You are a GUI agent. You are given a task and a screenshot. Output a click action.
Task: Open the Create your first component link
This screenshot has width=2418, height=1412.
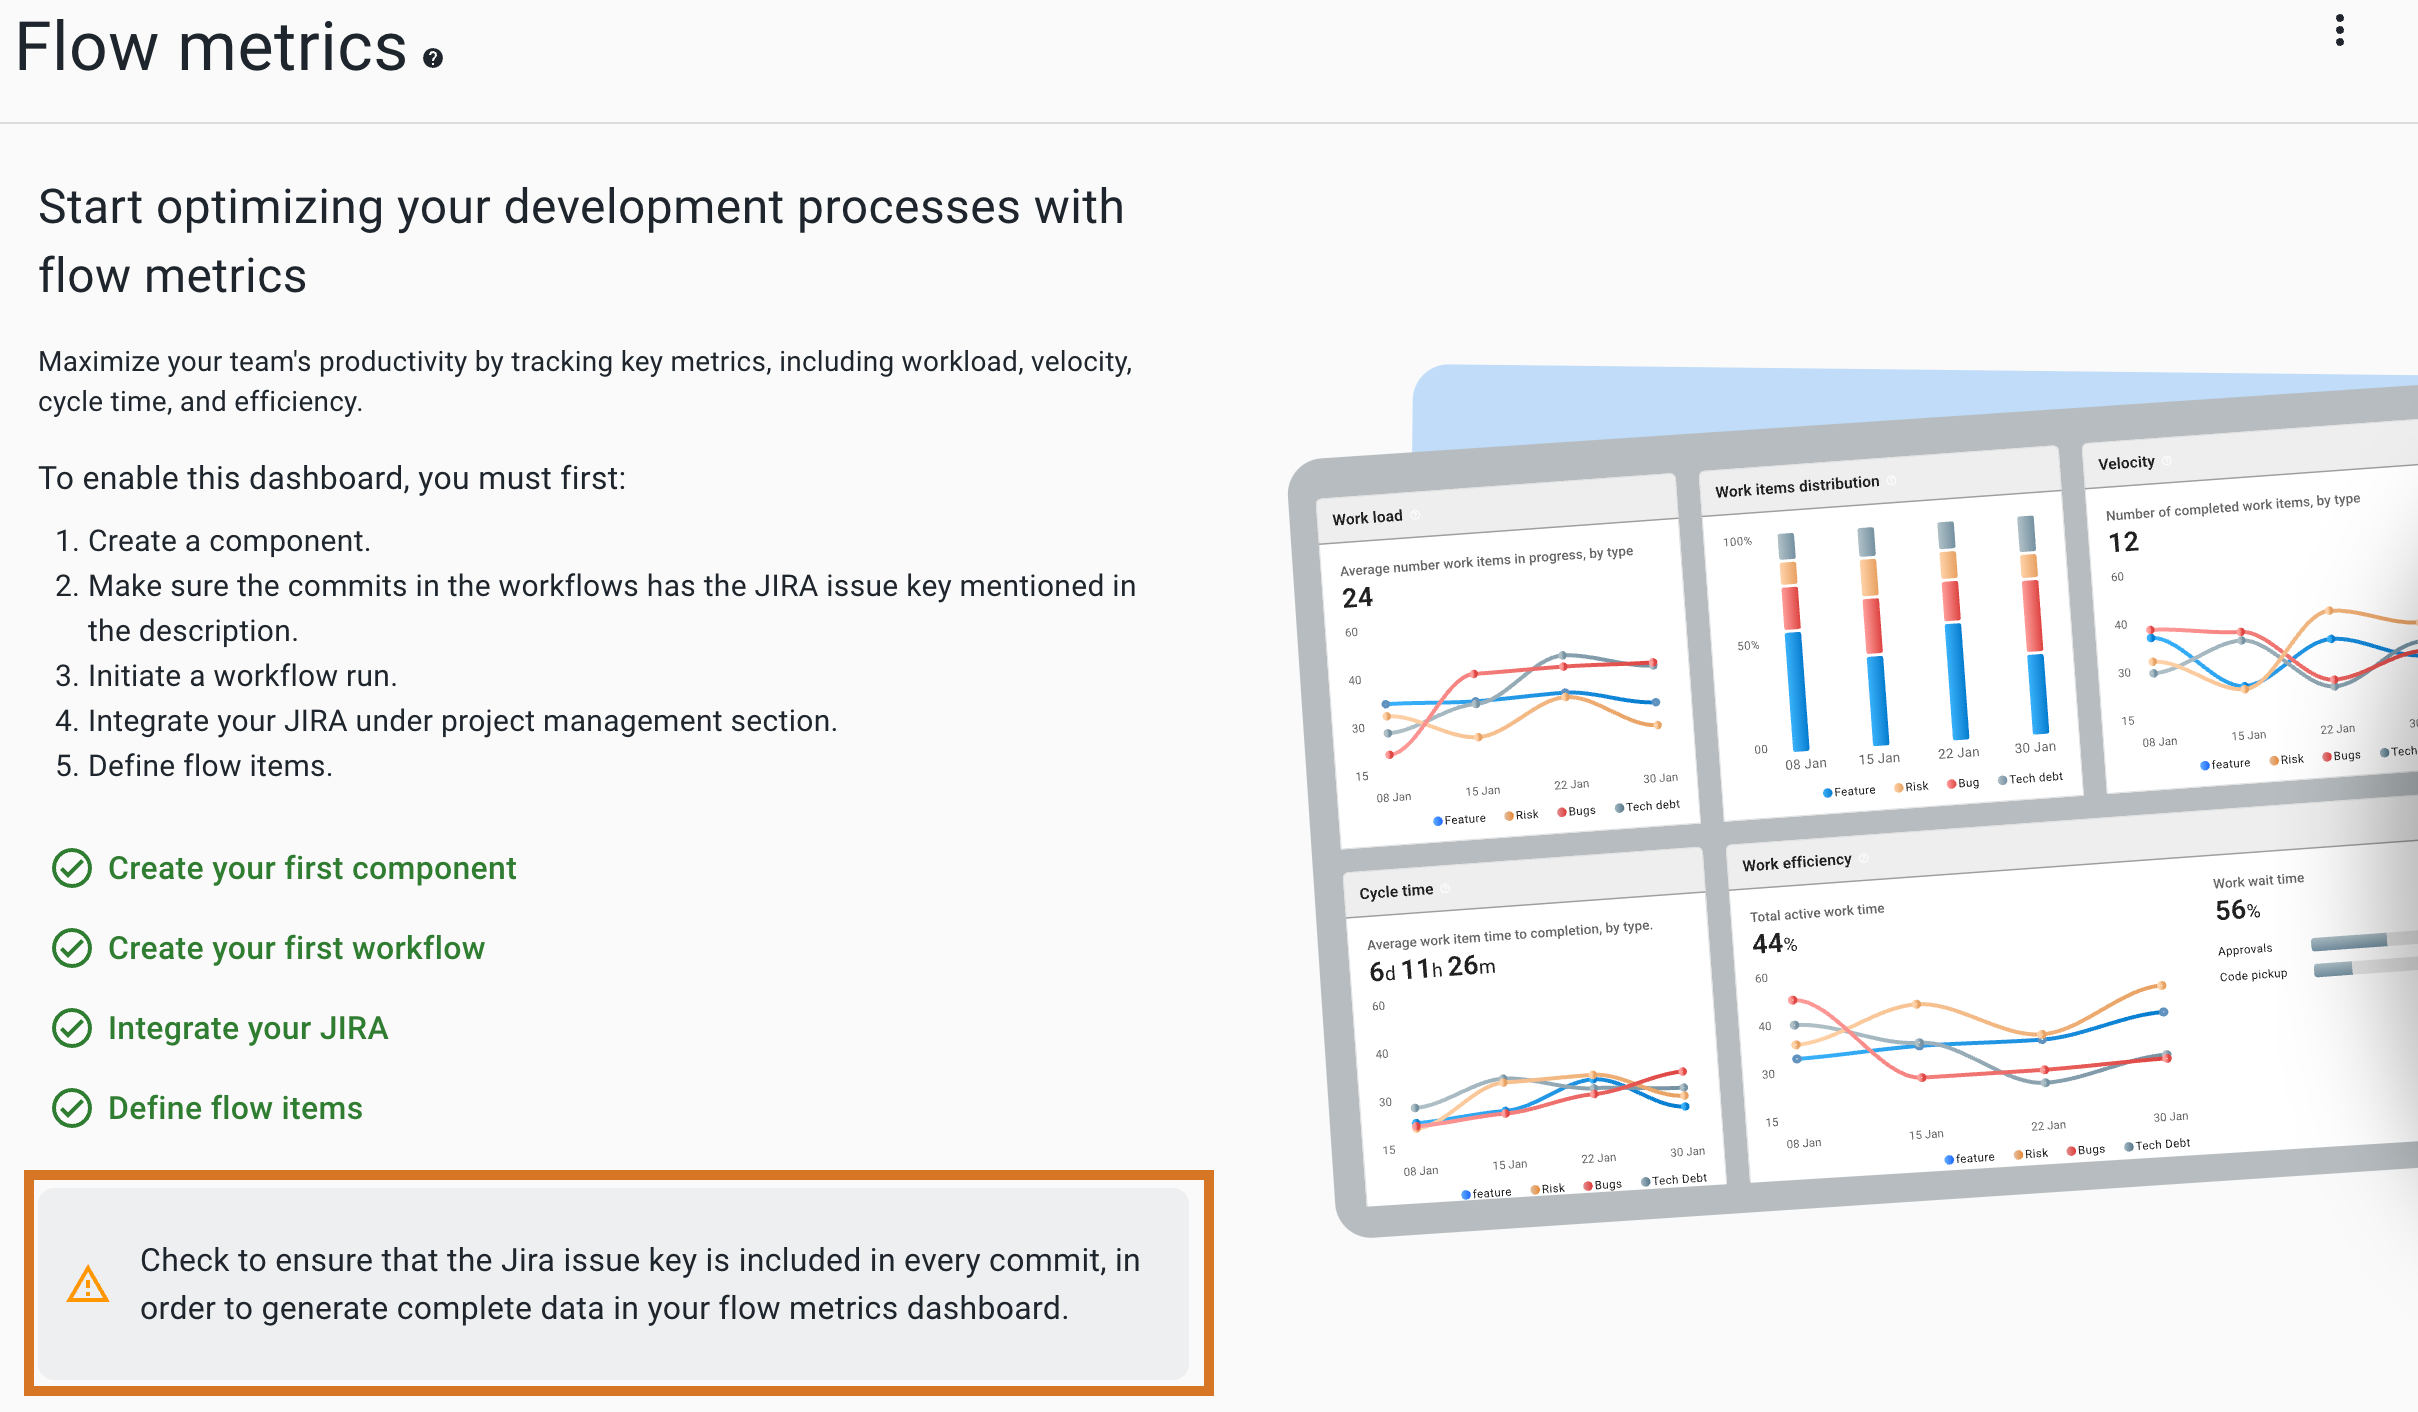pyautogui.click(x=312, y=868)
